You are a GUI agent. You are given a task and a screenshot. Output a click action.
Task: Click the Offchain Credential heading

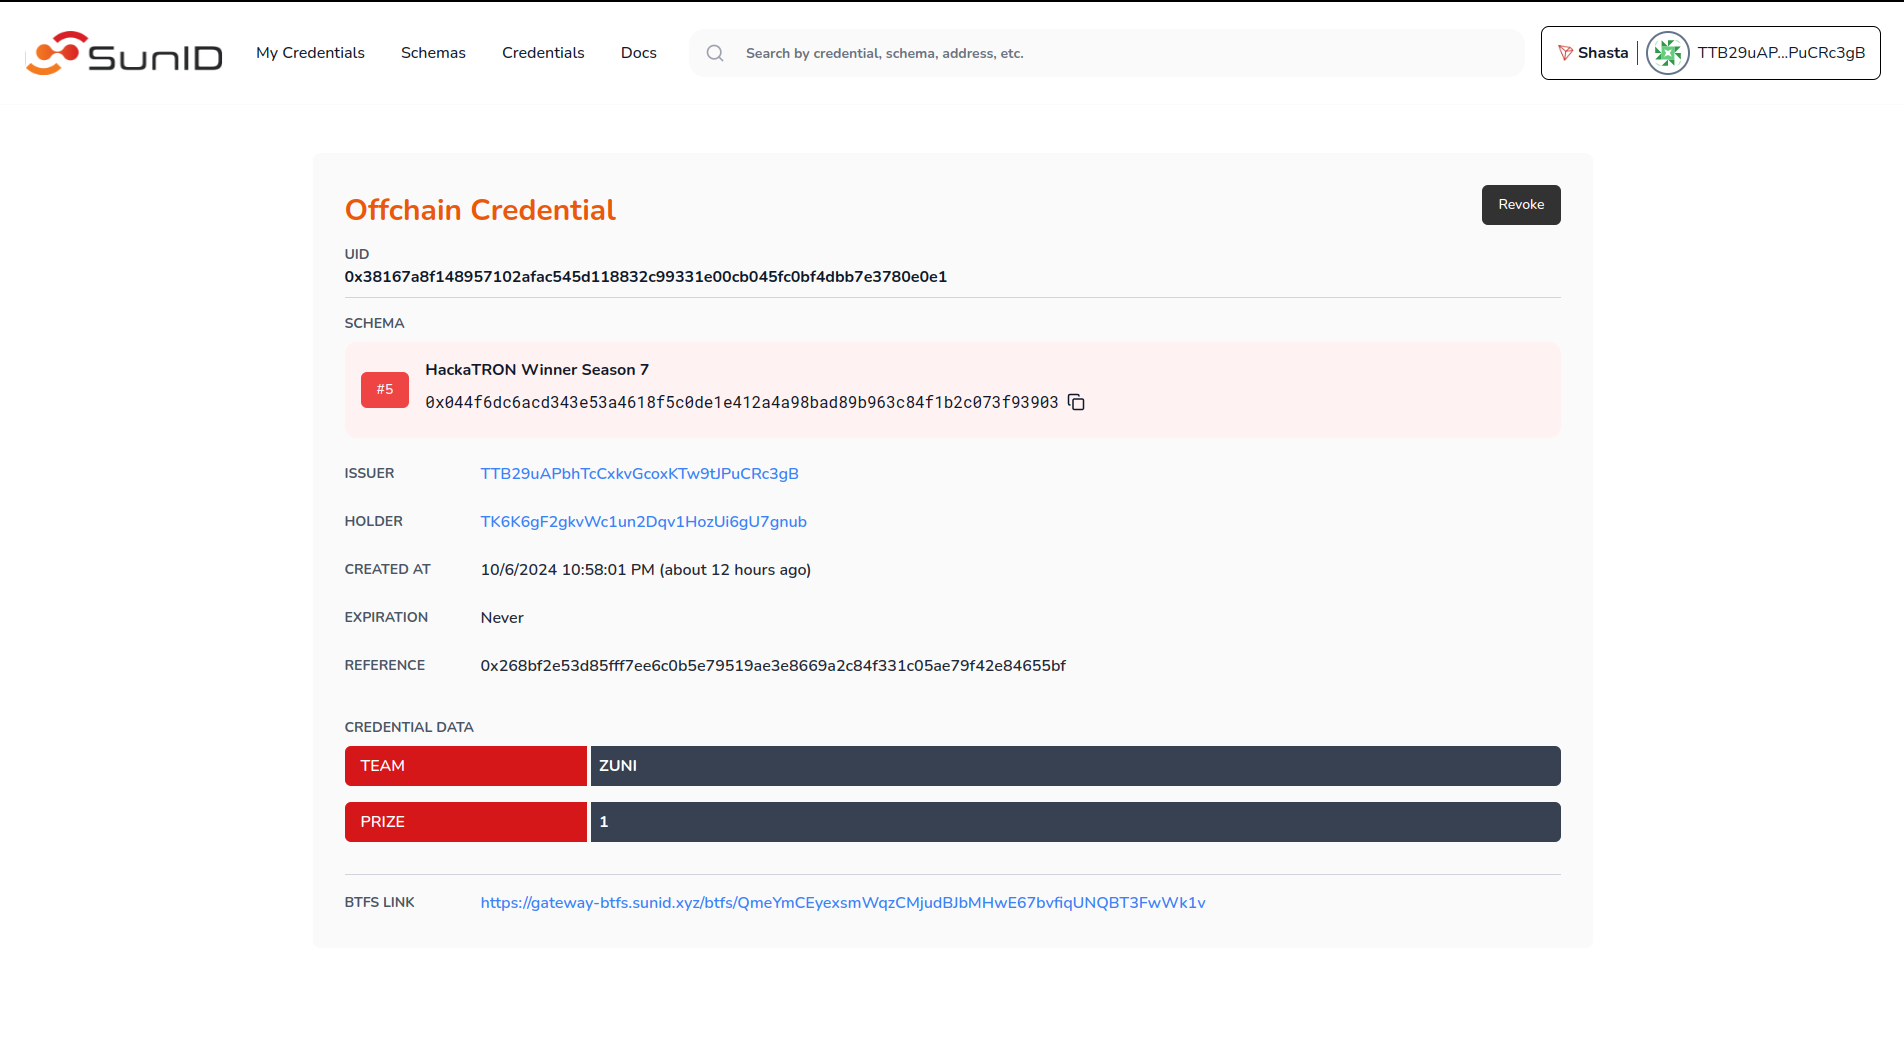click(480, 210)
